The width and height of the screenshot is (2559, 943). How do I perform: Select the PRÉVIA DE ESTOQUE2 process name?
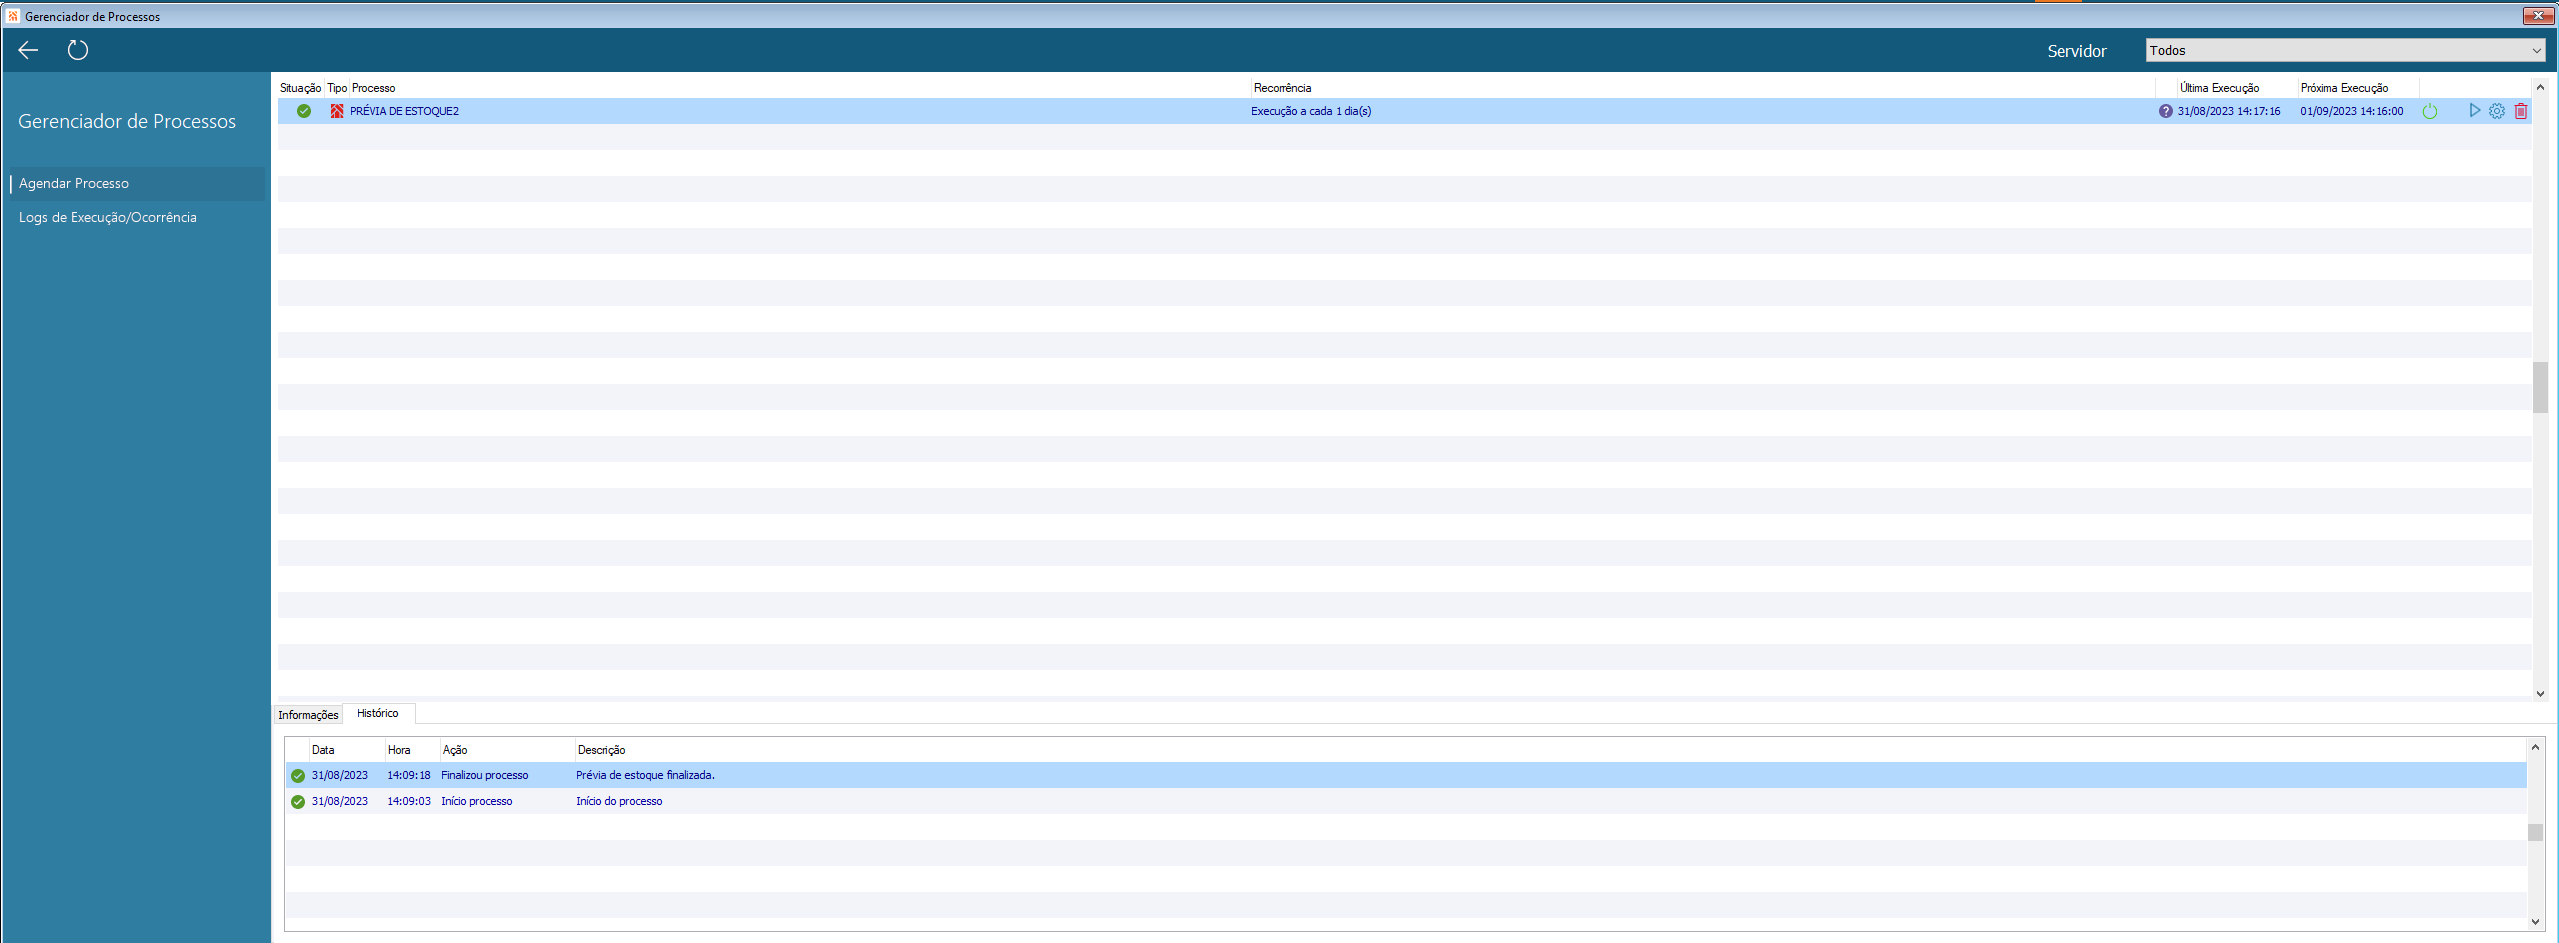point(404,111)
